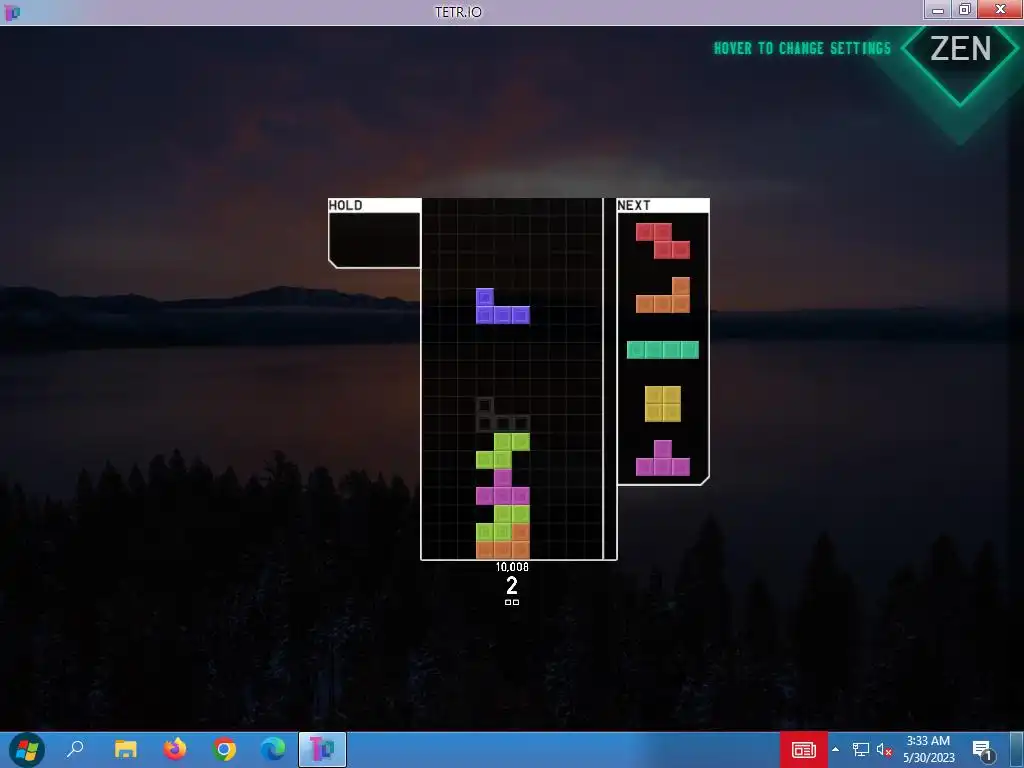Minimize the TETR.IO window
This screenshot has width=1024, height=768.
pyautogui.click(x=938, y=10)
